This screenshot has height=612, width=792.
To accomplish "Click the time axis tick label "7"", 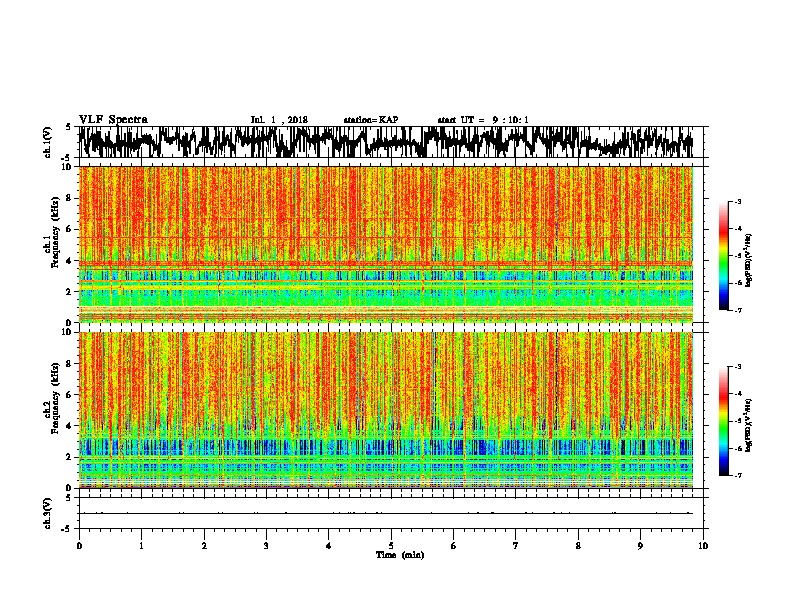I will [516, 546].
